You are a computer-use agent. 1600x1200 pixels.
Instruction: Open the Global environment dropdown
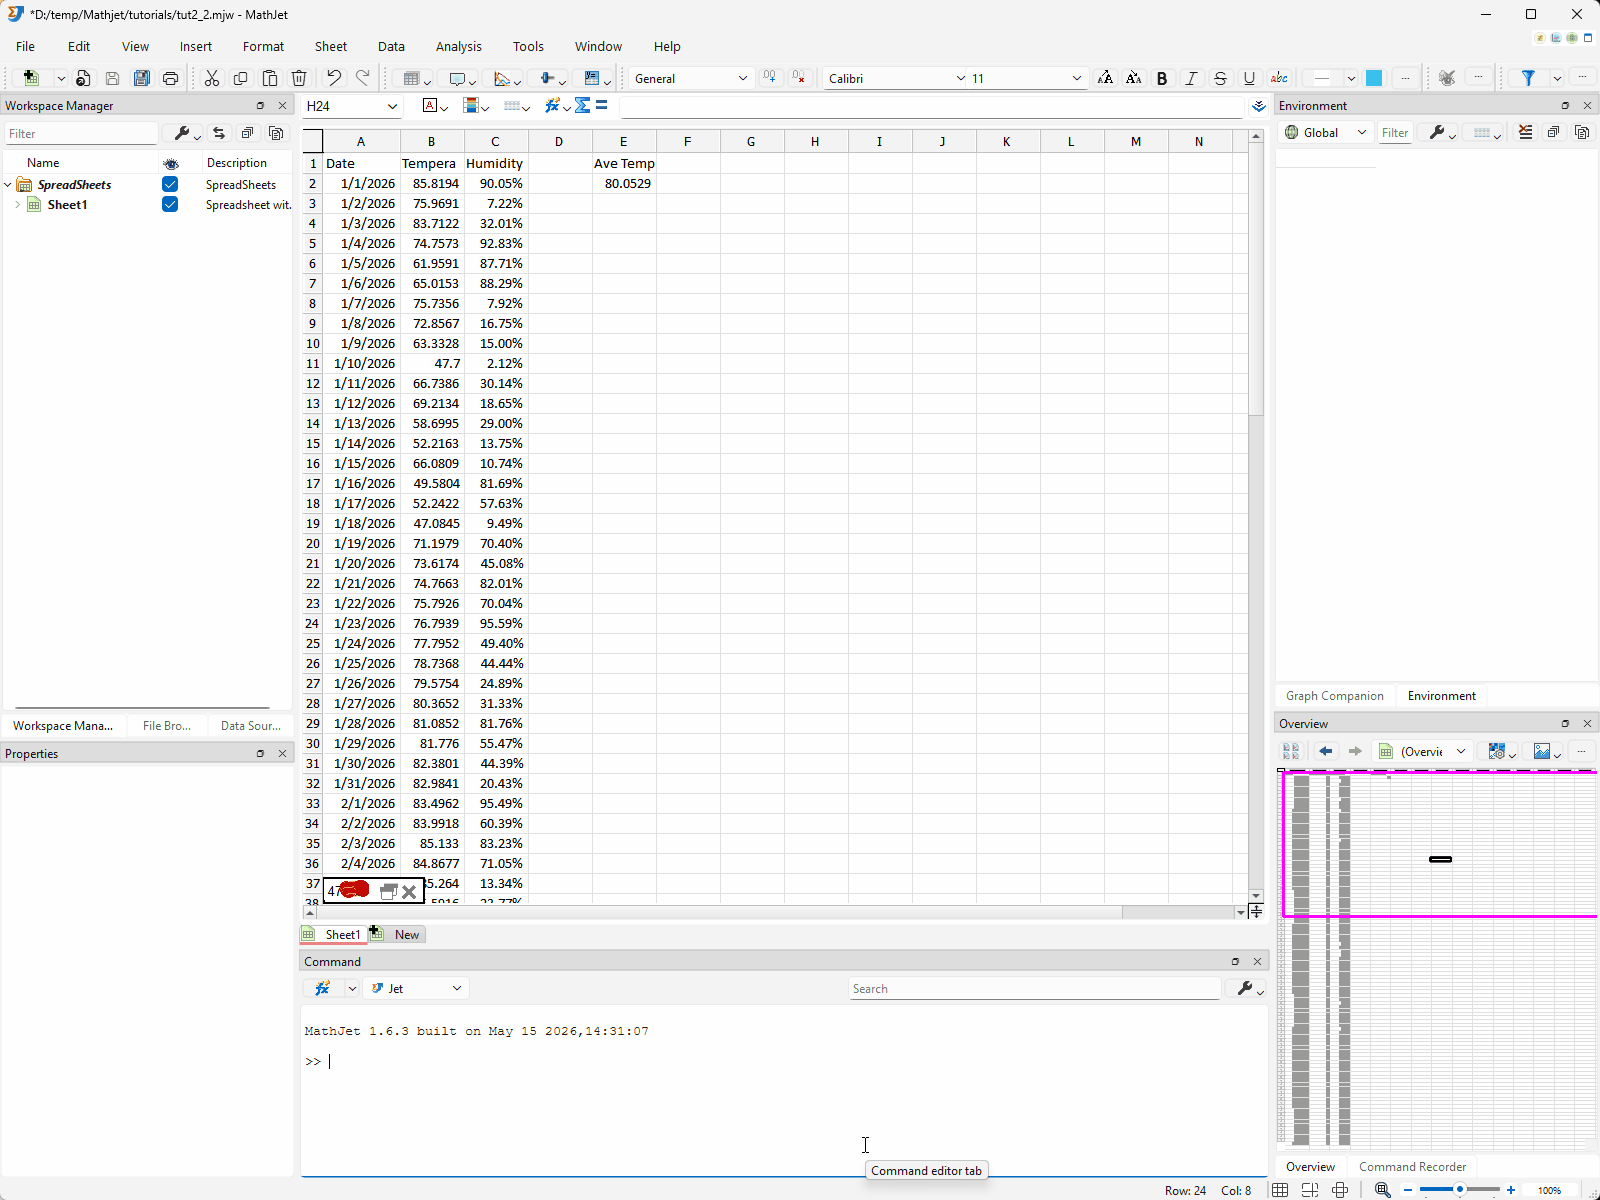click(1326, 132)
